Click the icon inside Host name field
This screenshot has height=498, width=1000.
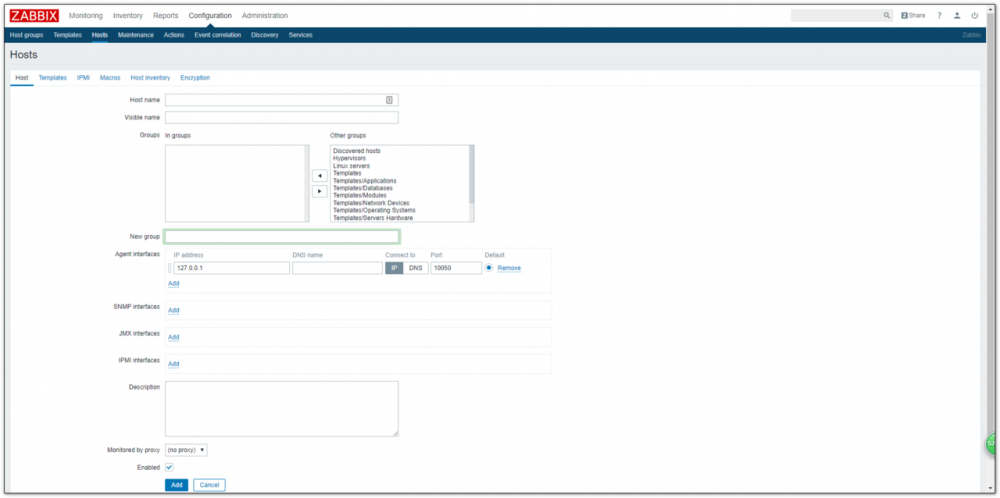tap(389, 99)
